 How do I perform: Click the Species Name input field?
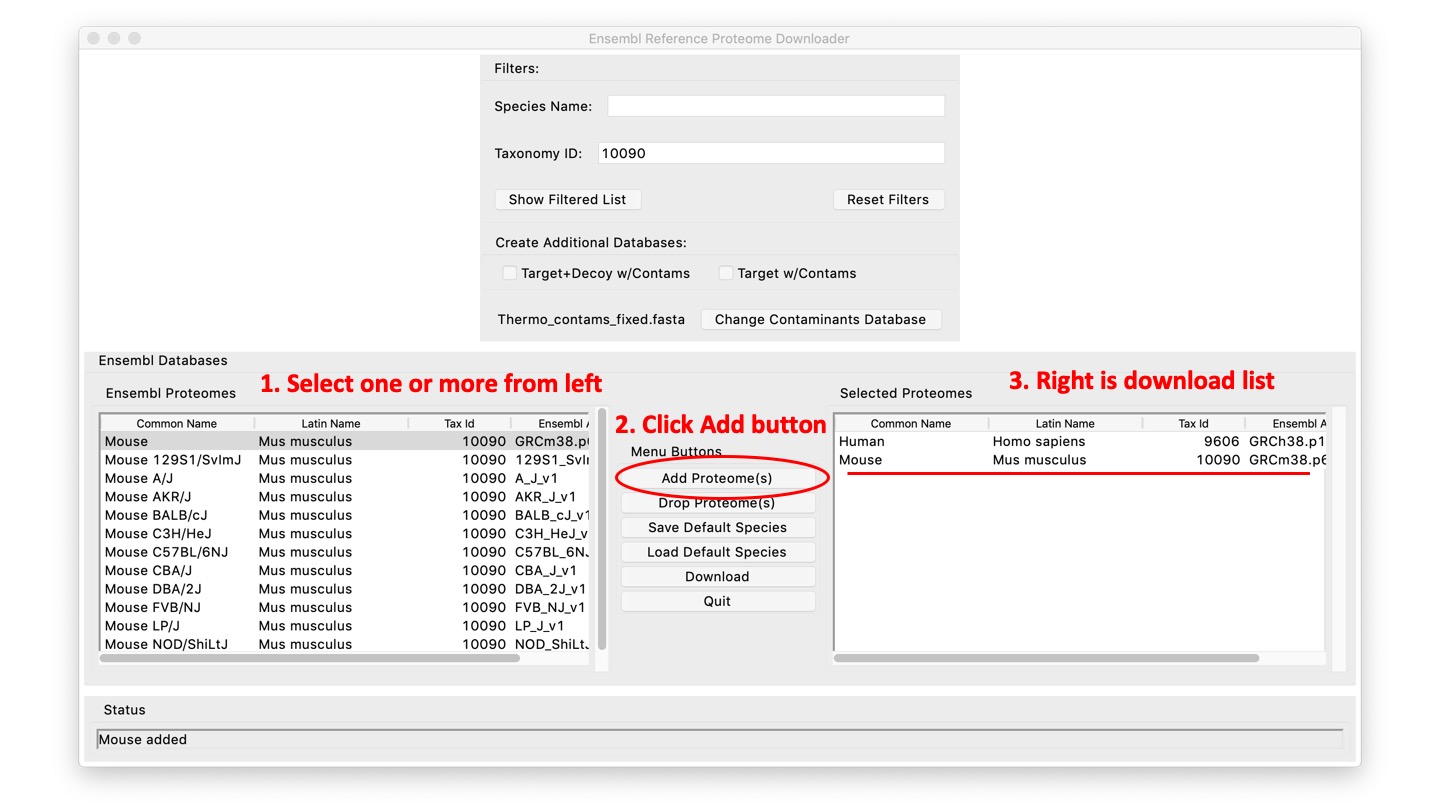click(x=775, y=106)
